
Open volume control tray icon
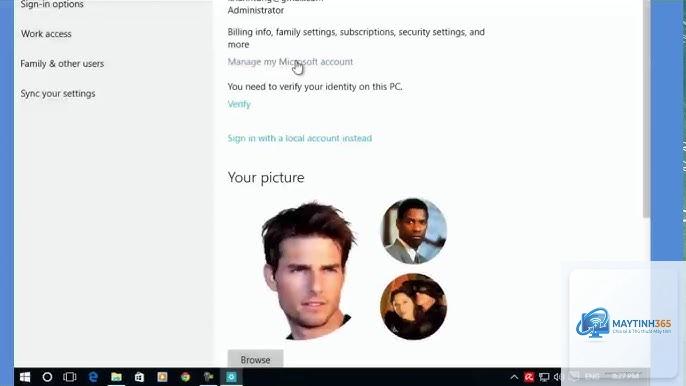[558, 377]
